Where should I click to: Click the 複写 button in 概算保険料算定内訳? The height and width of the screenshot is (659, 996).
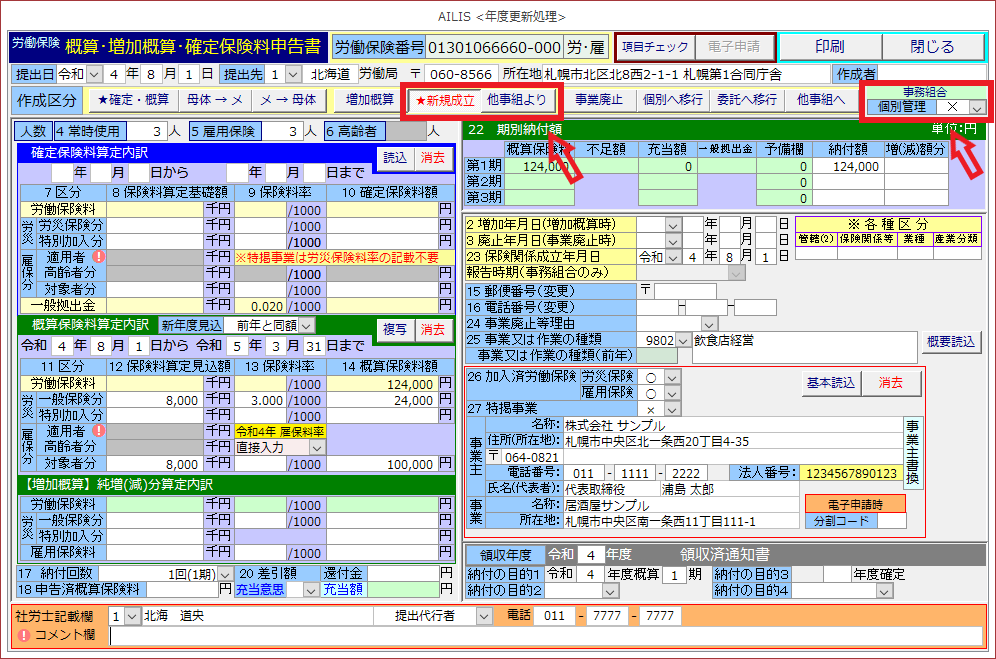[x=394, y=329]
